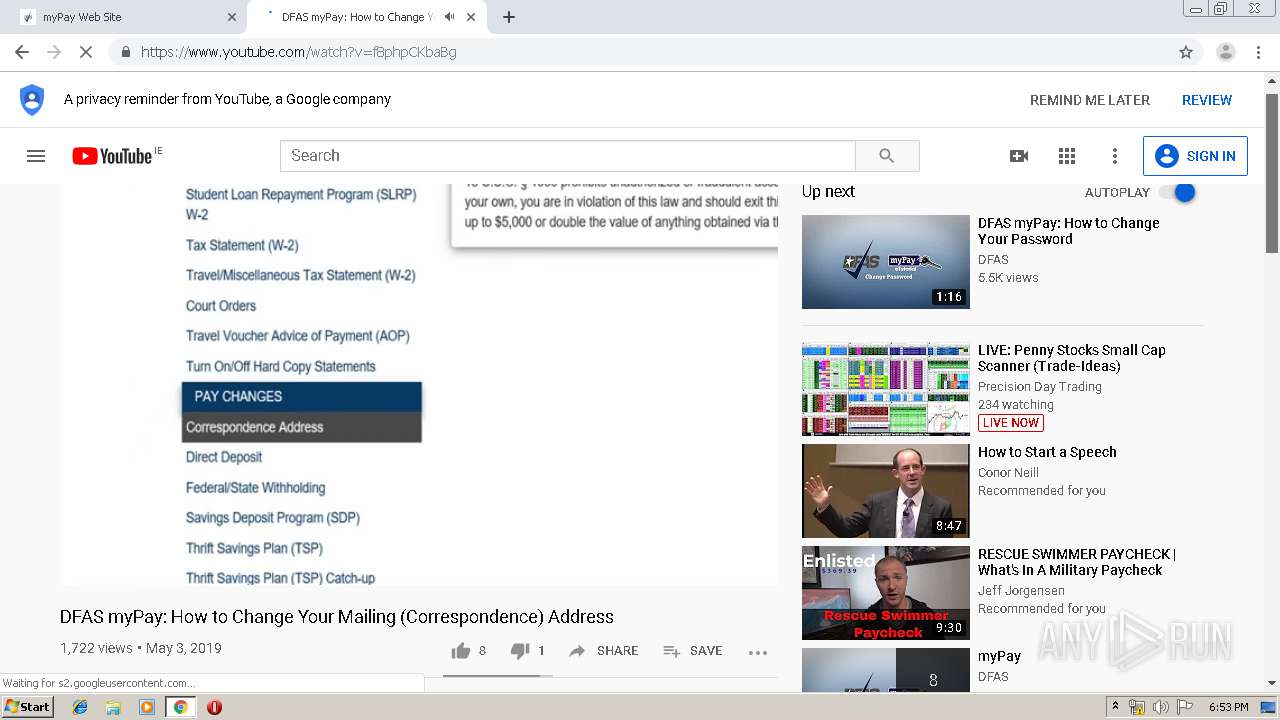
Task: Click the '1,722 views • May 3, 2019' text
Action: pos(141,648)
